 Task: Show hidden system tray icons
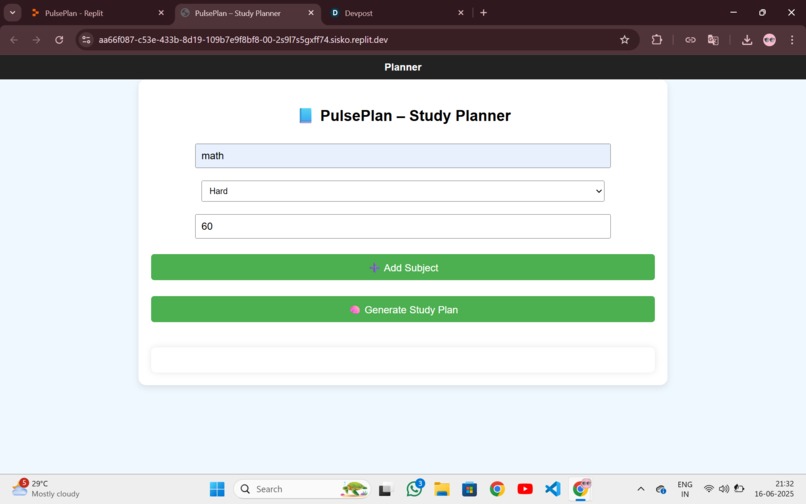pyautogui.click(x=640, y=489)
